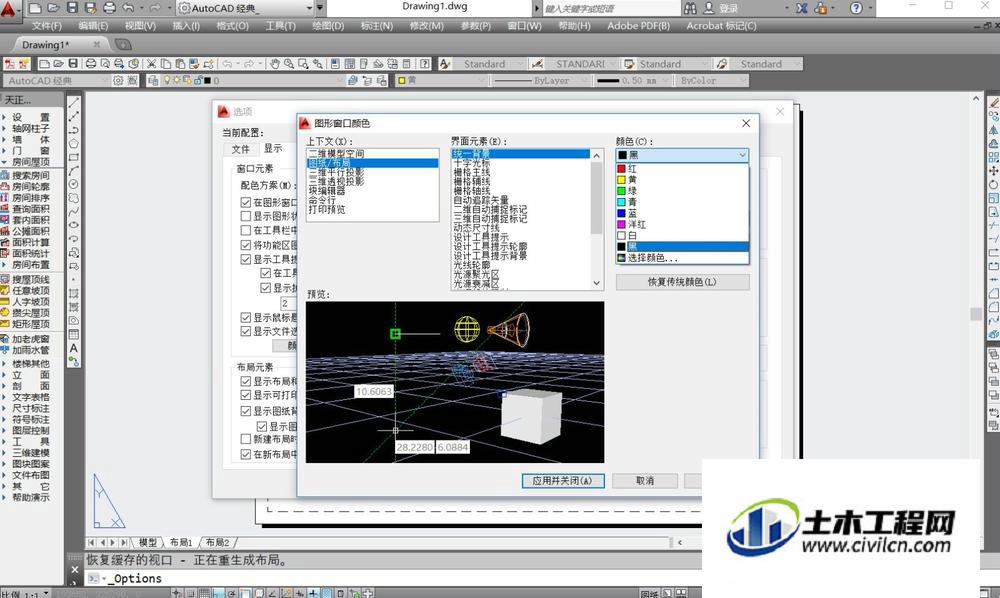Select the Polygon tool in draw toolbar
Screen dimensions: 1000x598
pos(74,143)
